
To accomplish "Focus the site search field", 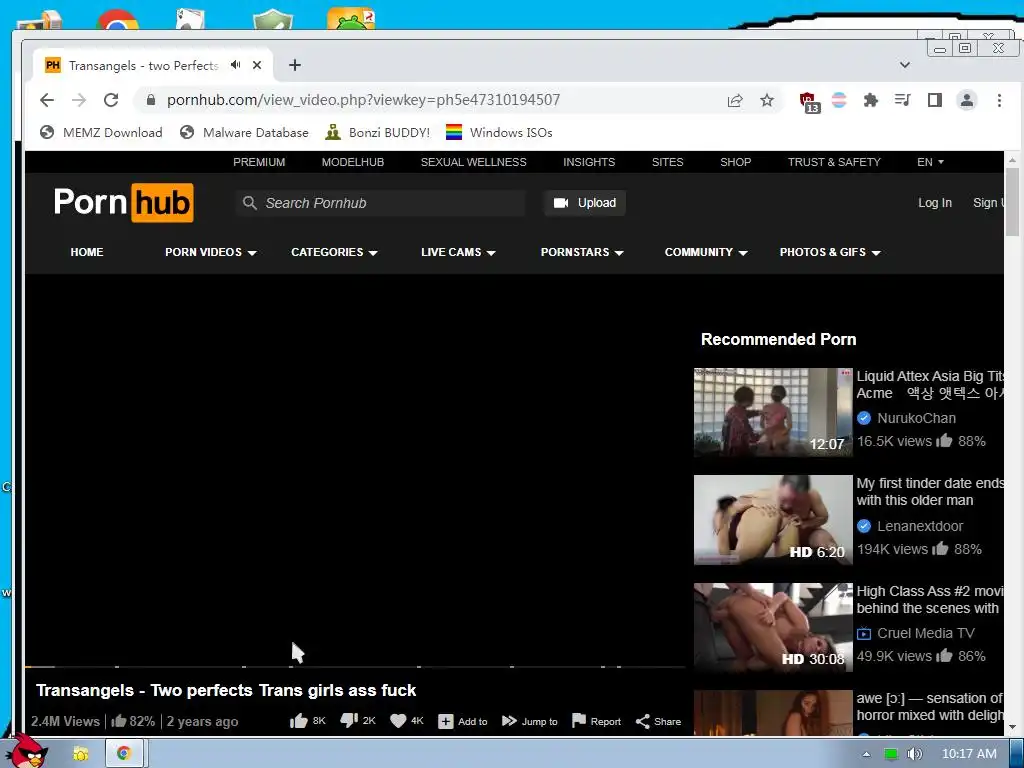I will tap(380, 203).
